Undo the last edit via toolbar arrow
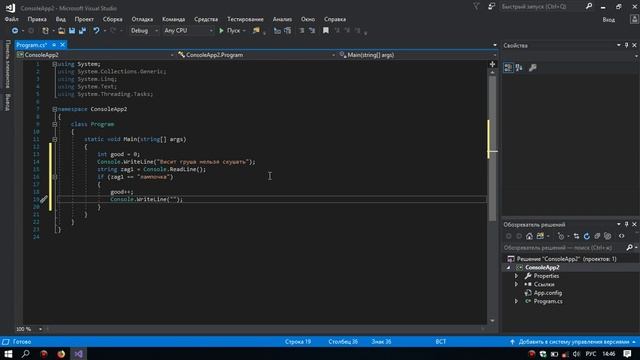This screenshot has height=360, width=640. tap(96, 31)
